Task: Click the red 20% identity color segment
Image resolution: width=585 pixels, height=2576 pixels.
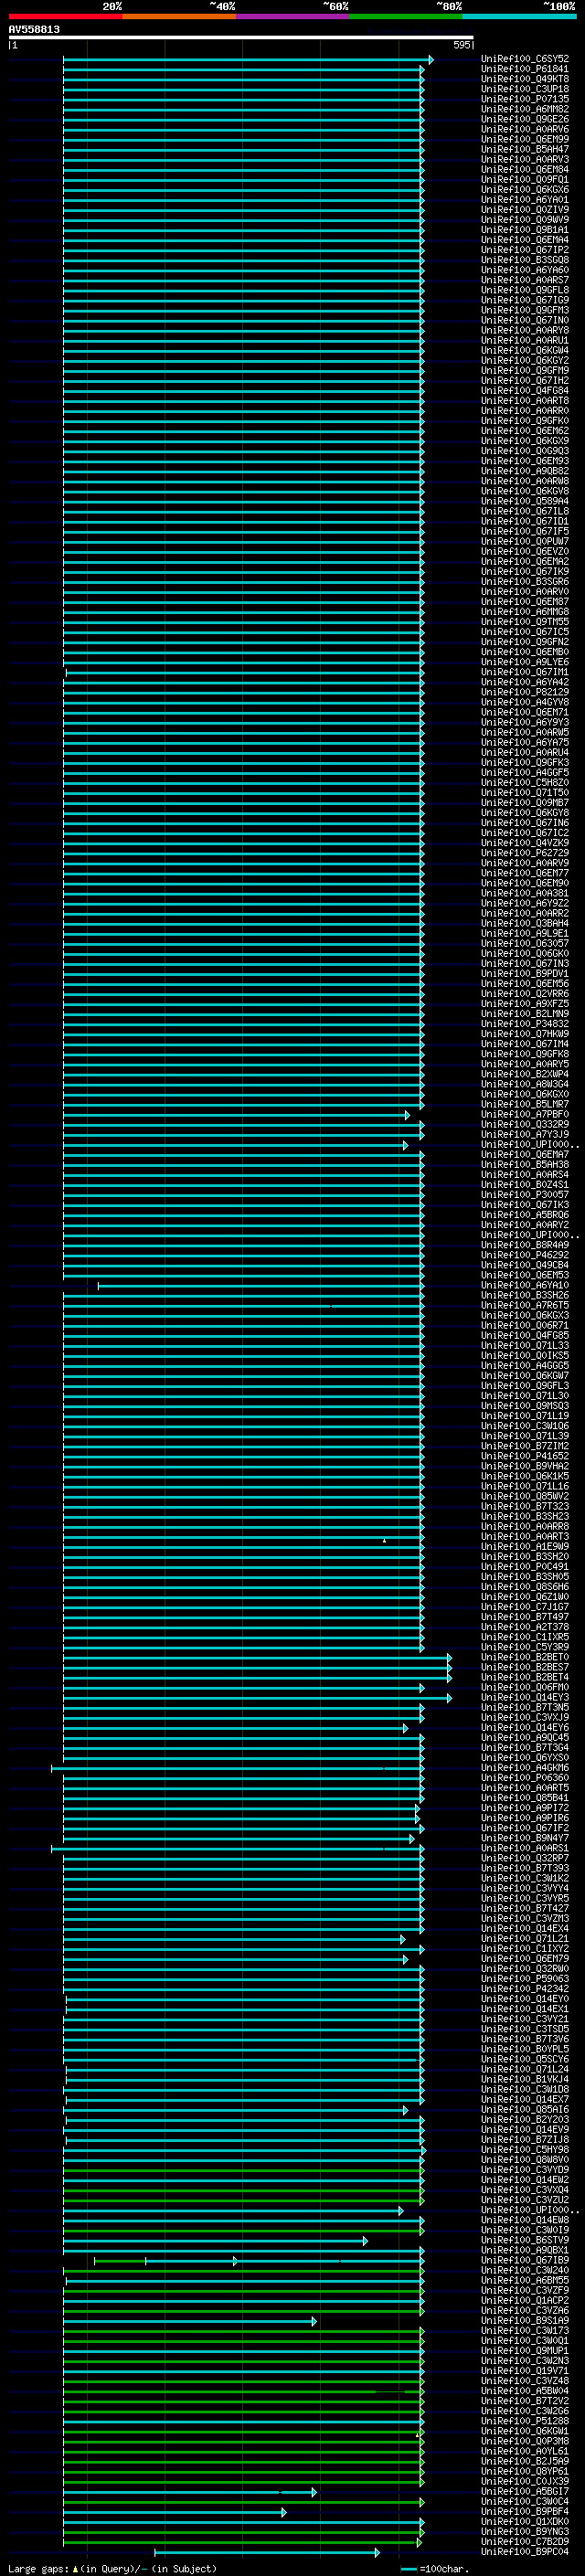Action: pos(65,16)
